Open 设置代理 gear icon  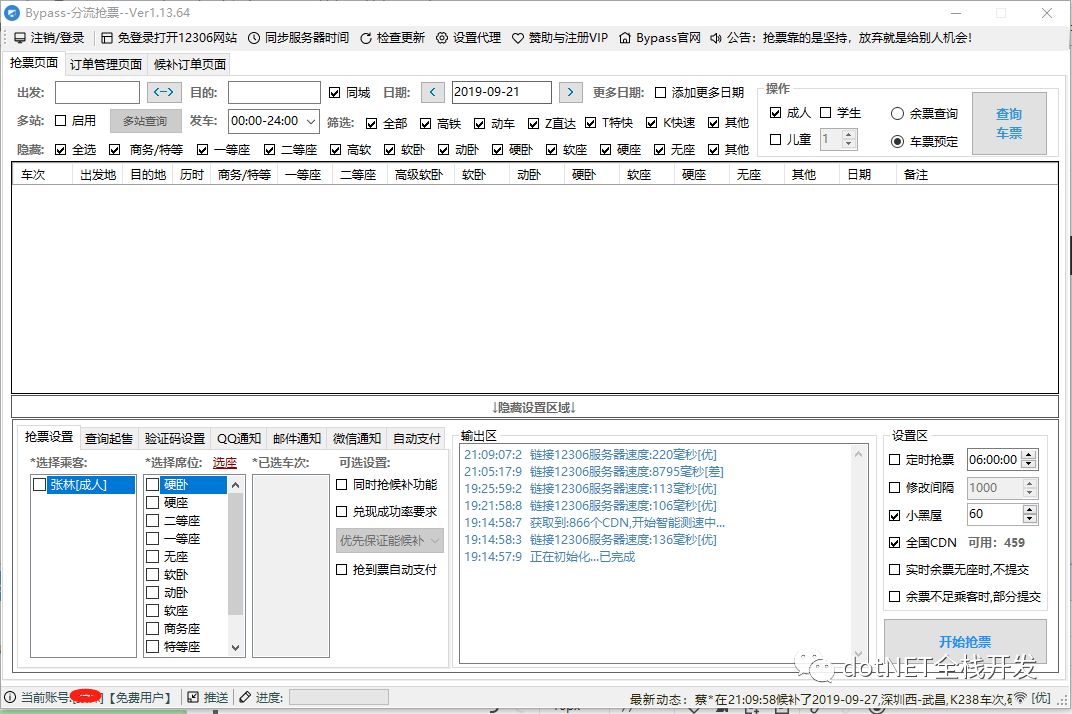[x=442, y=38]
